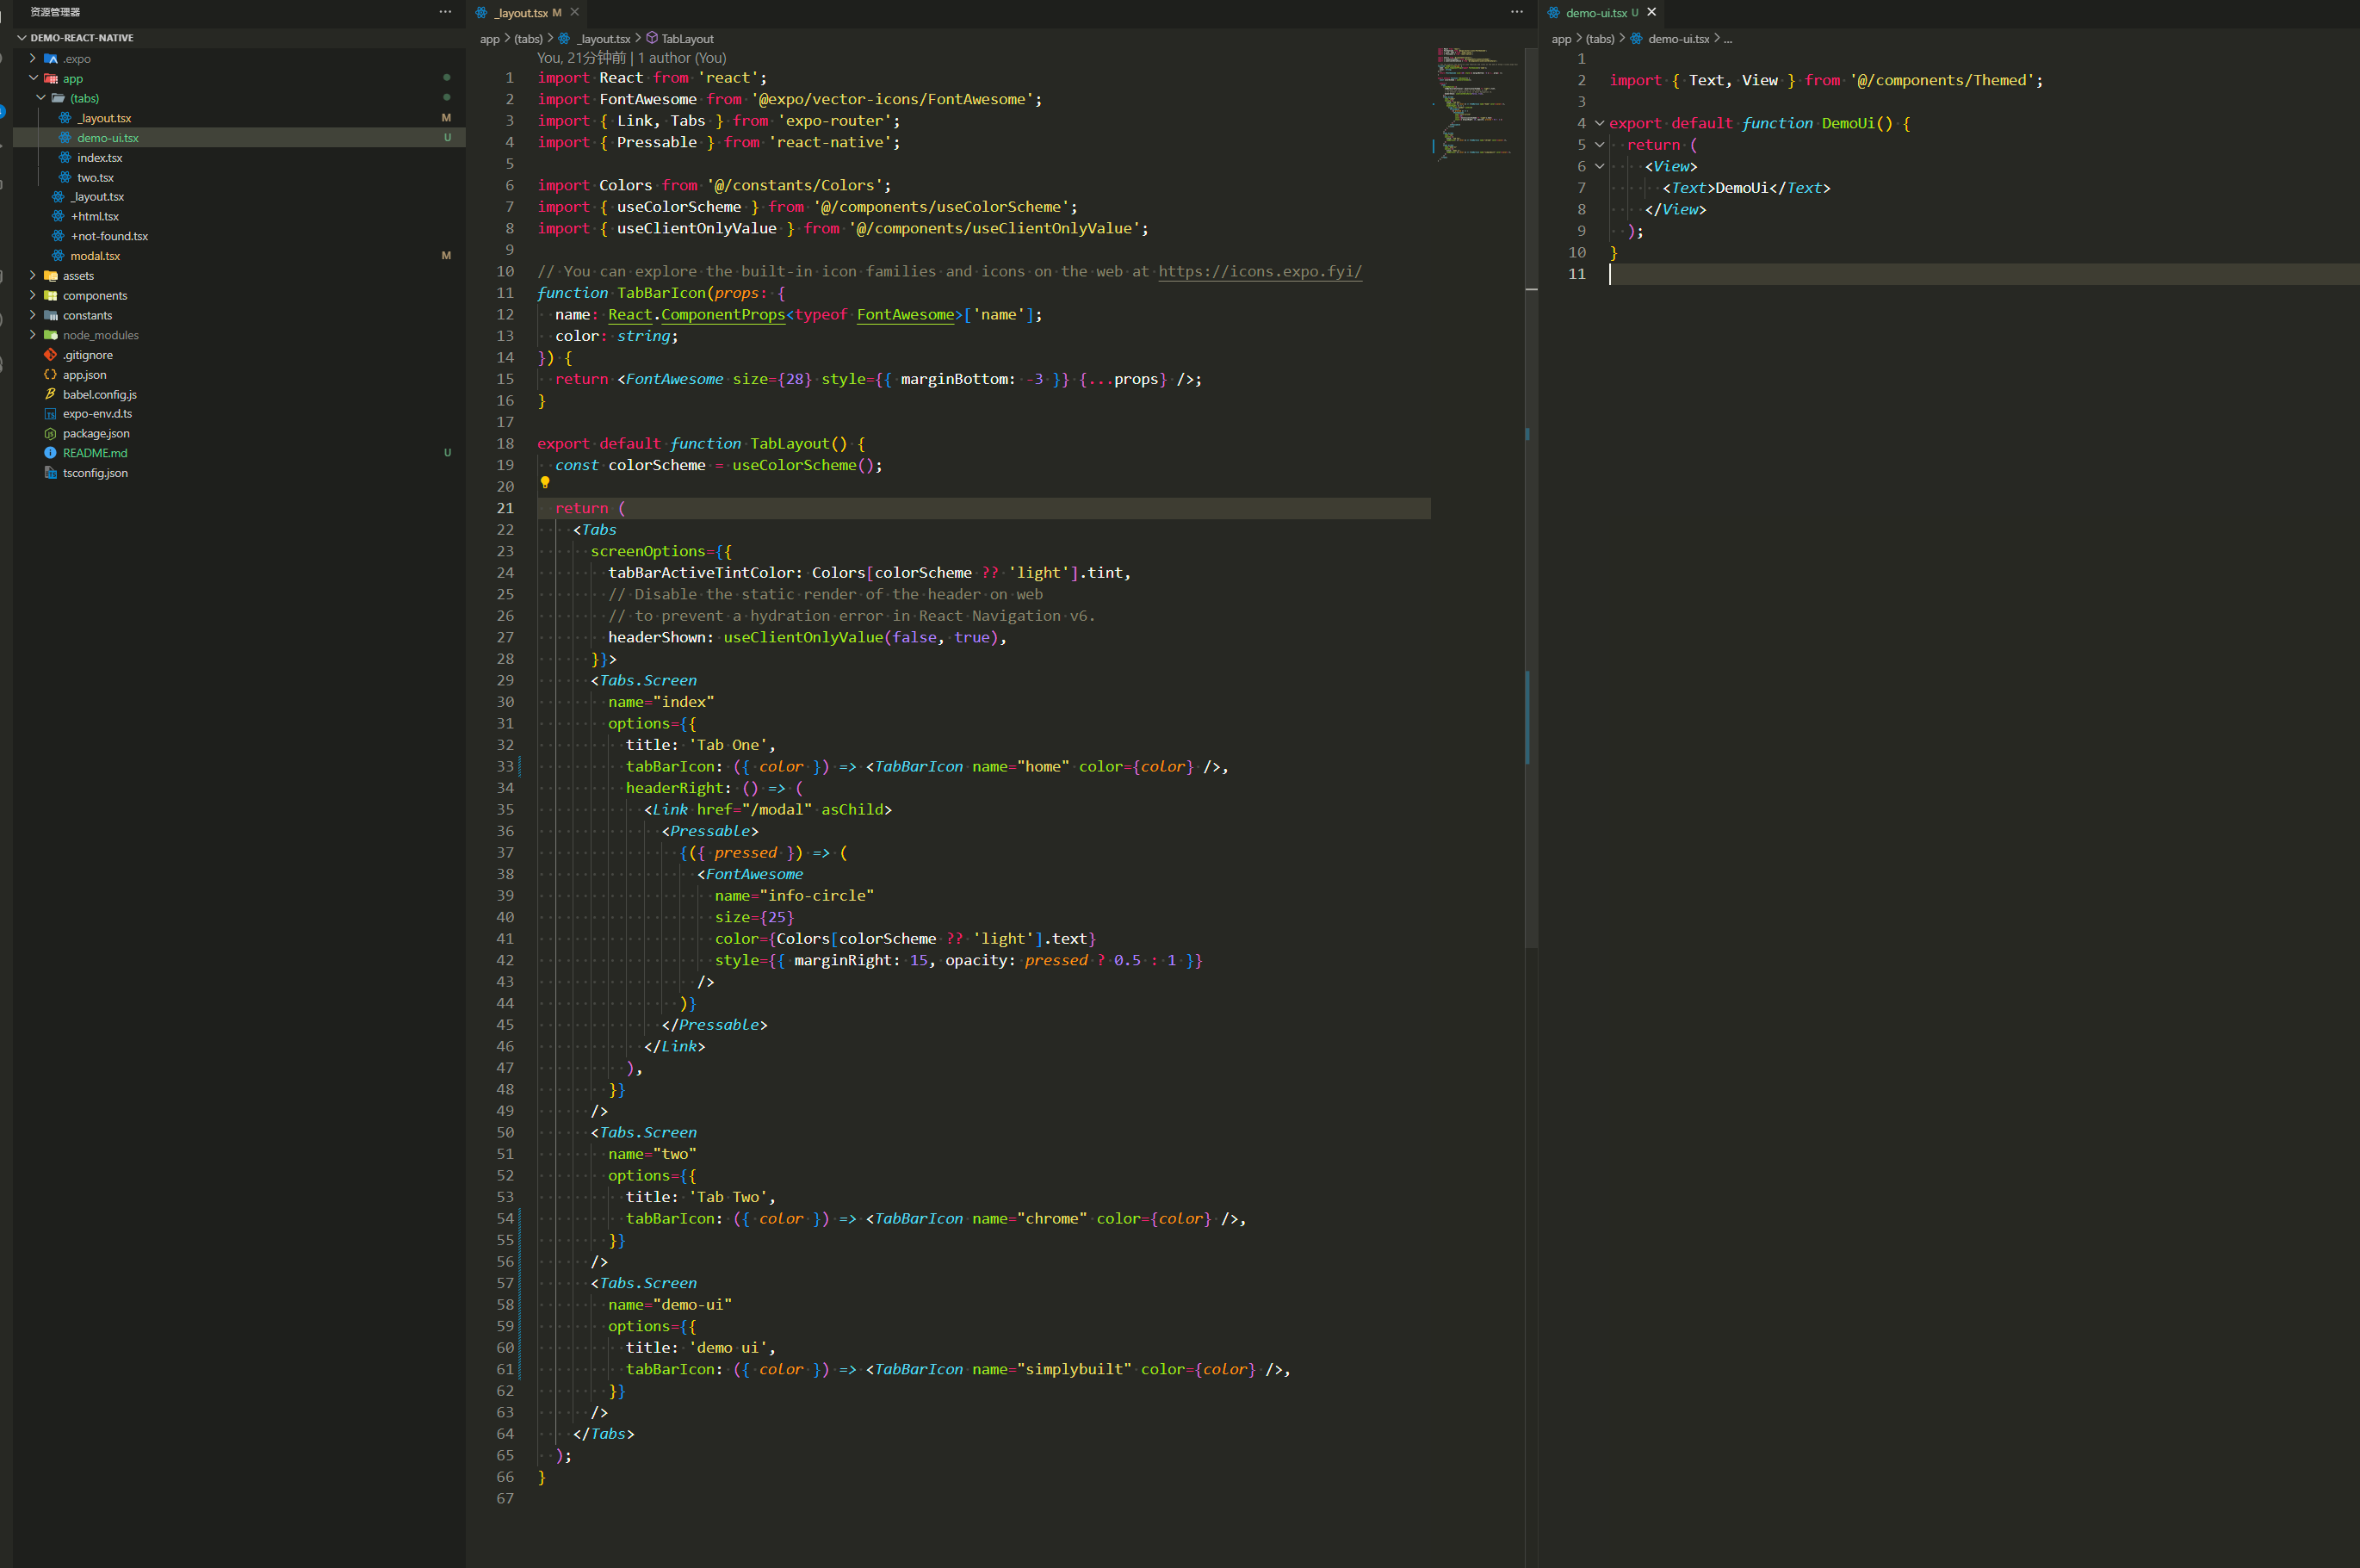Open package.json in explorer

coord(96,433)
